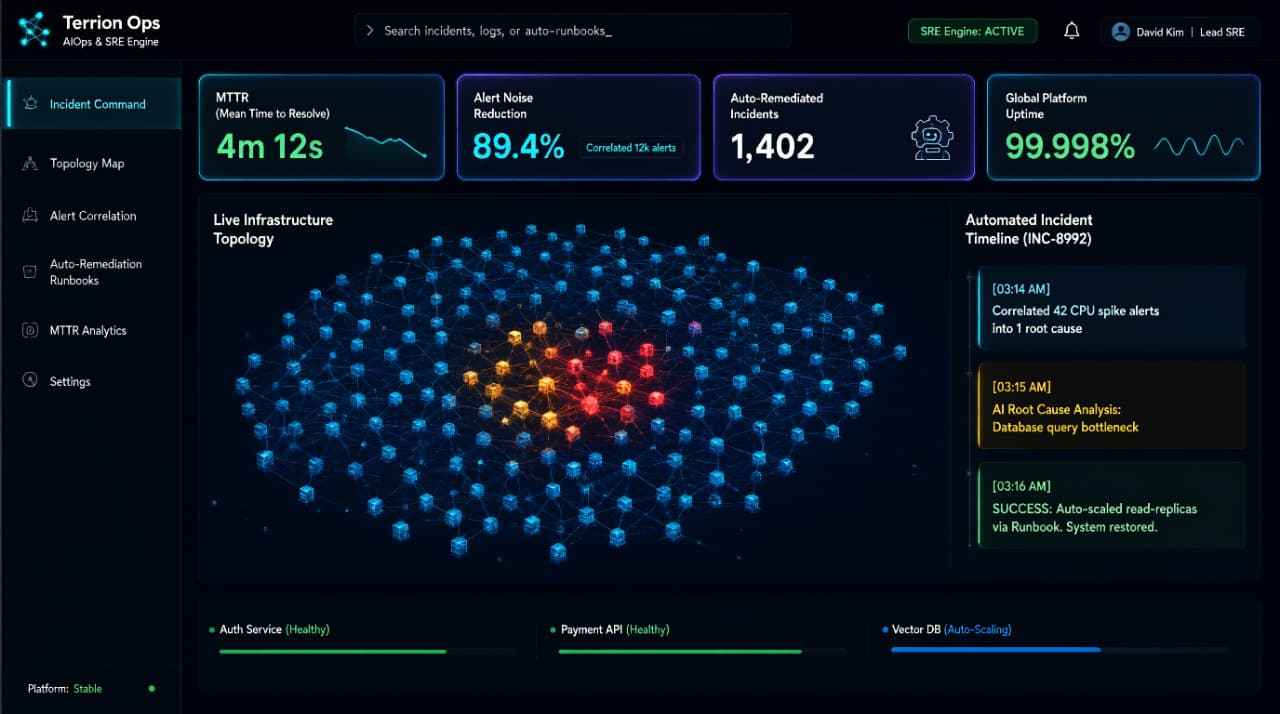1280x714 pixels.
Task: Click the Incident Command sidebar icon
Action: 30,104
